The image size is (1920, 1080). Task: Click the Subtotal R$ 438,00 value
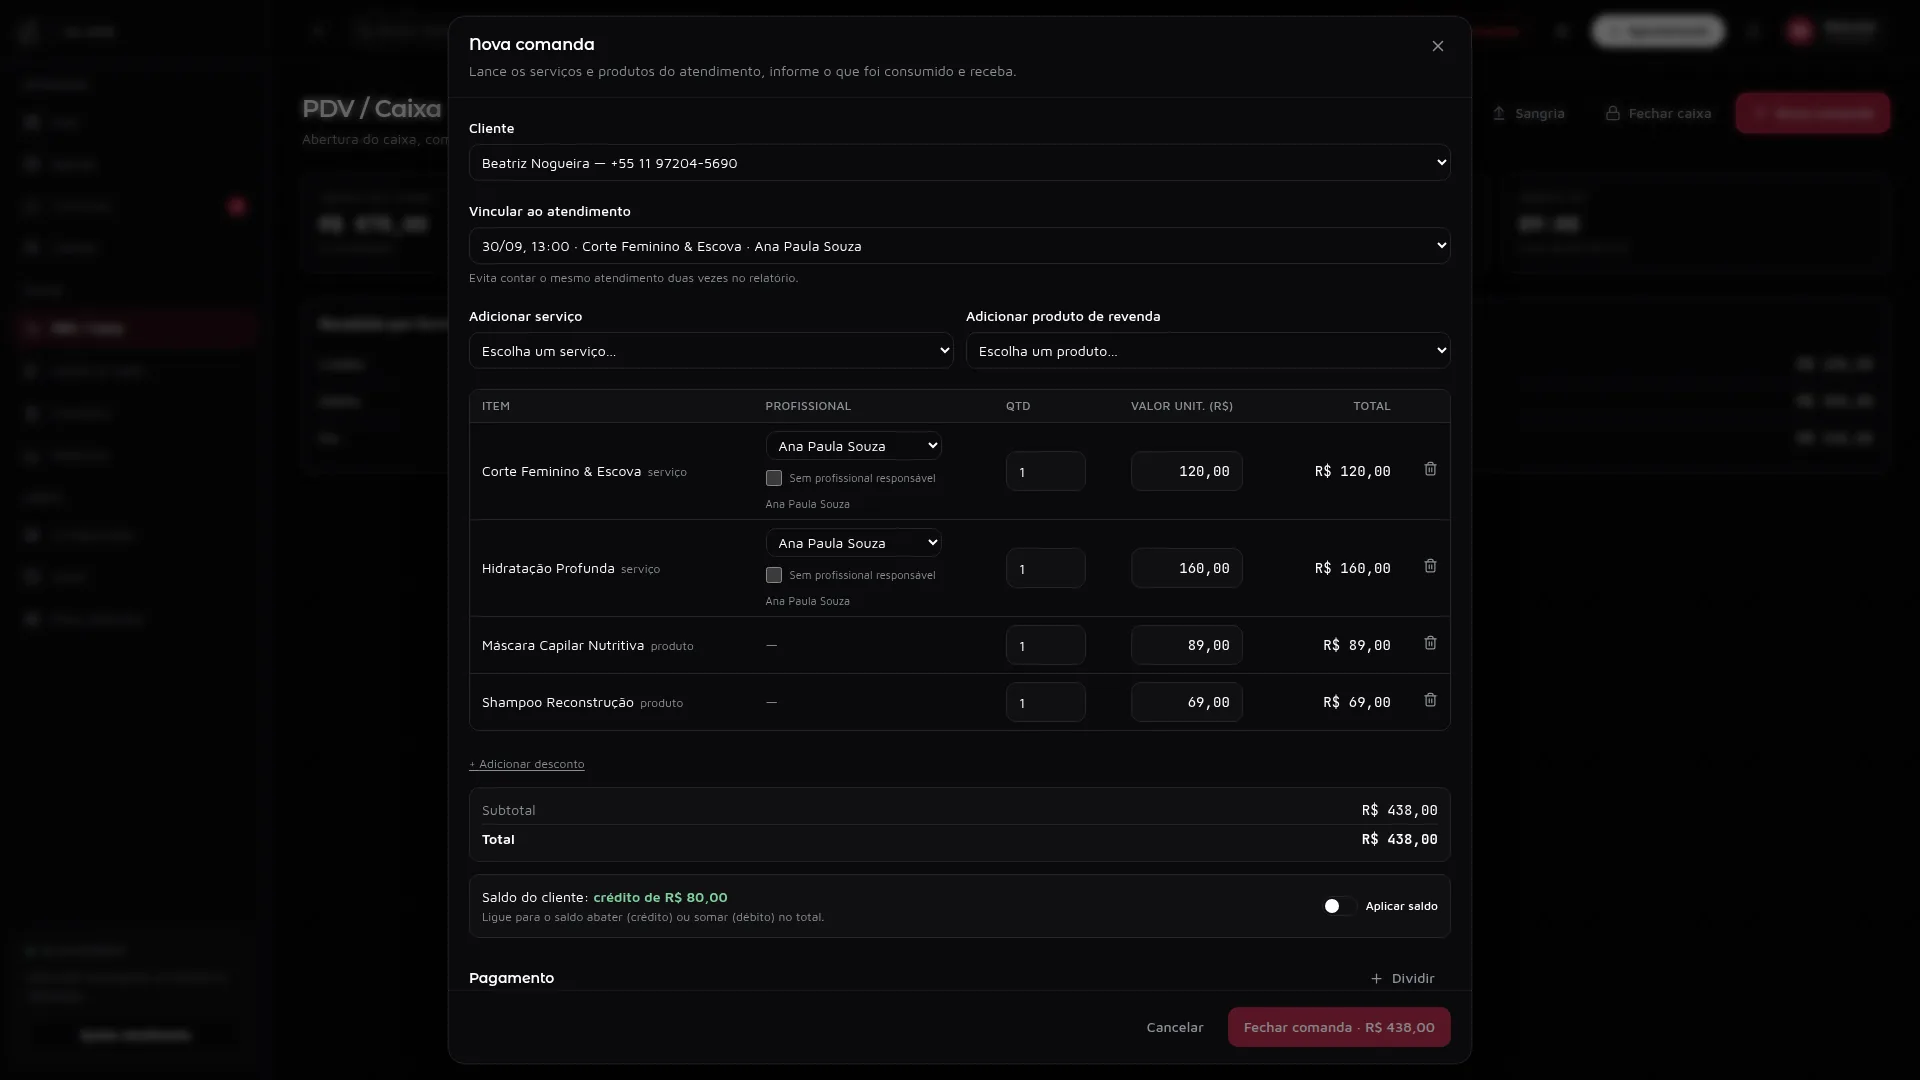[1399, 810]
